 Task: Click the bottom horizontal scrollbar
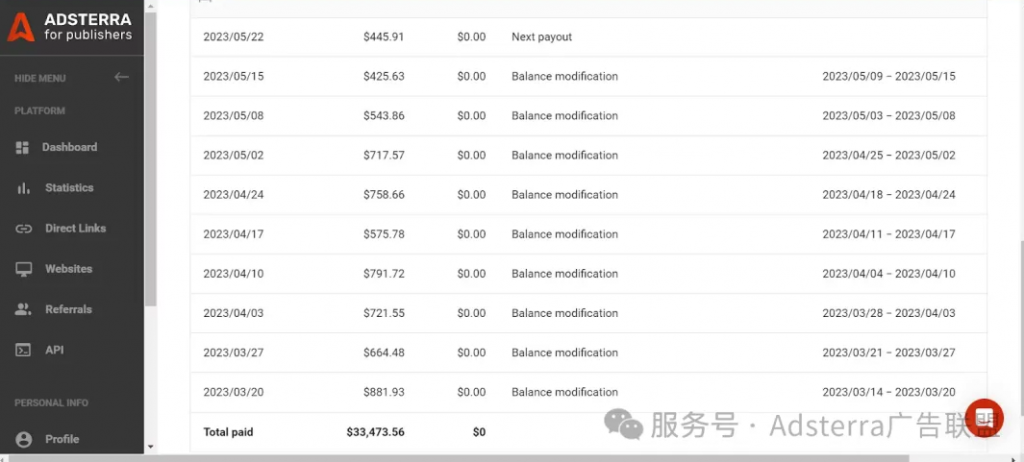point(457,458)
